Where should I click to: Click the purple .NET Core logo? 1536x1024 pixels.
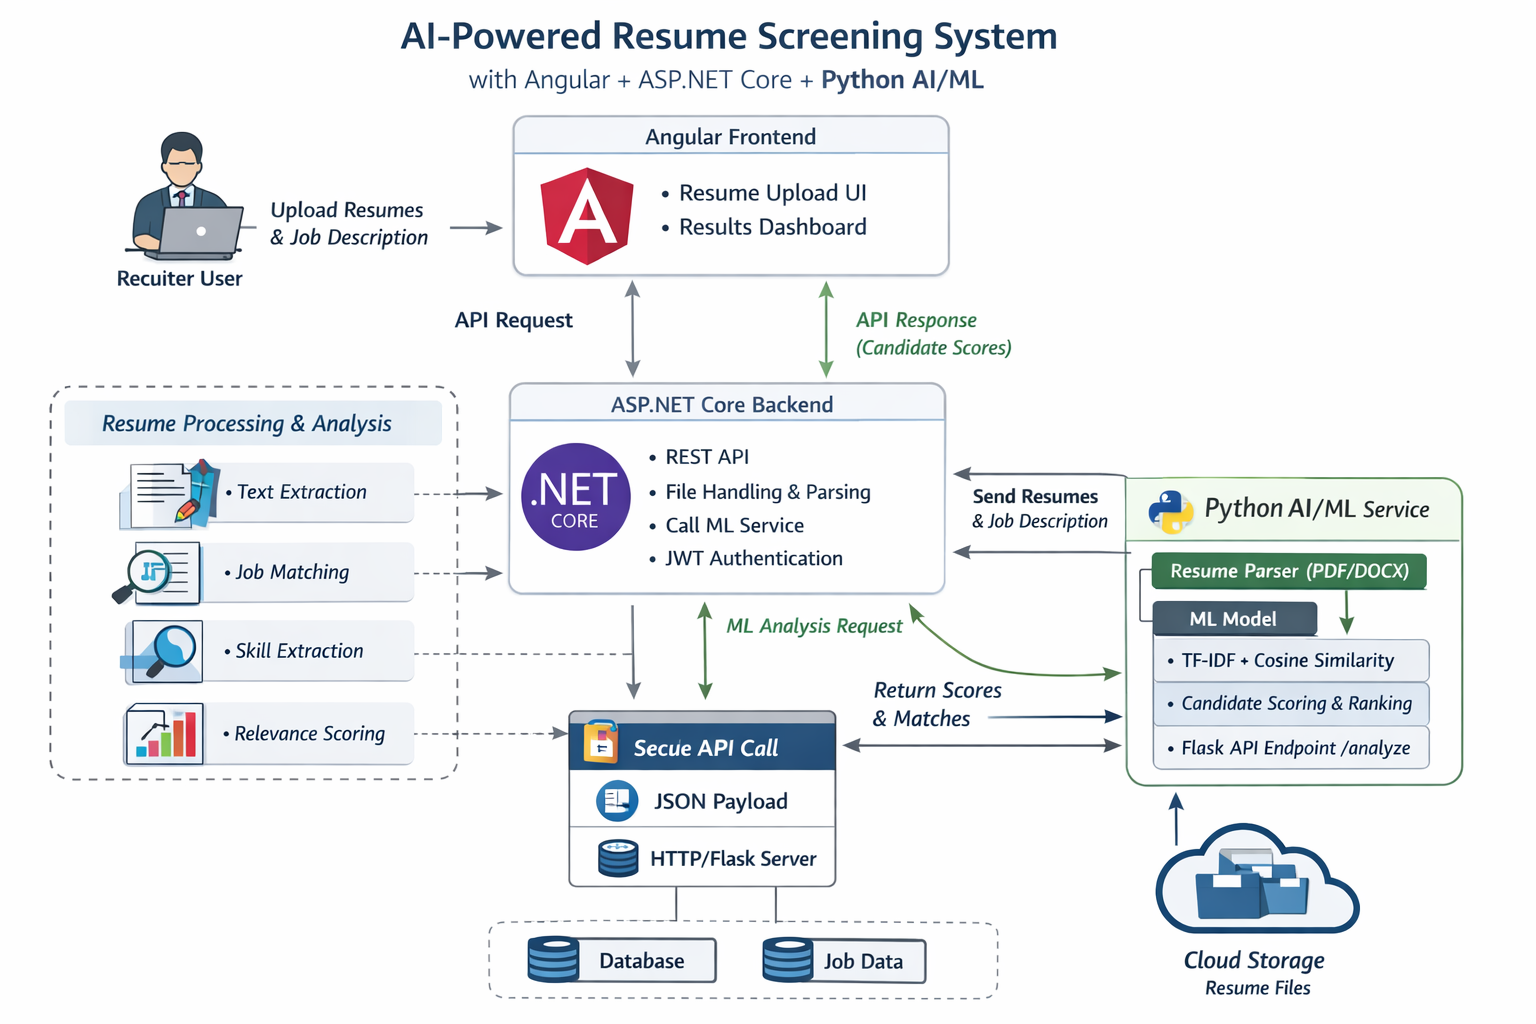(x=575, y=497)
